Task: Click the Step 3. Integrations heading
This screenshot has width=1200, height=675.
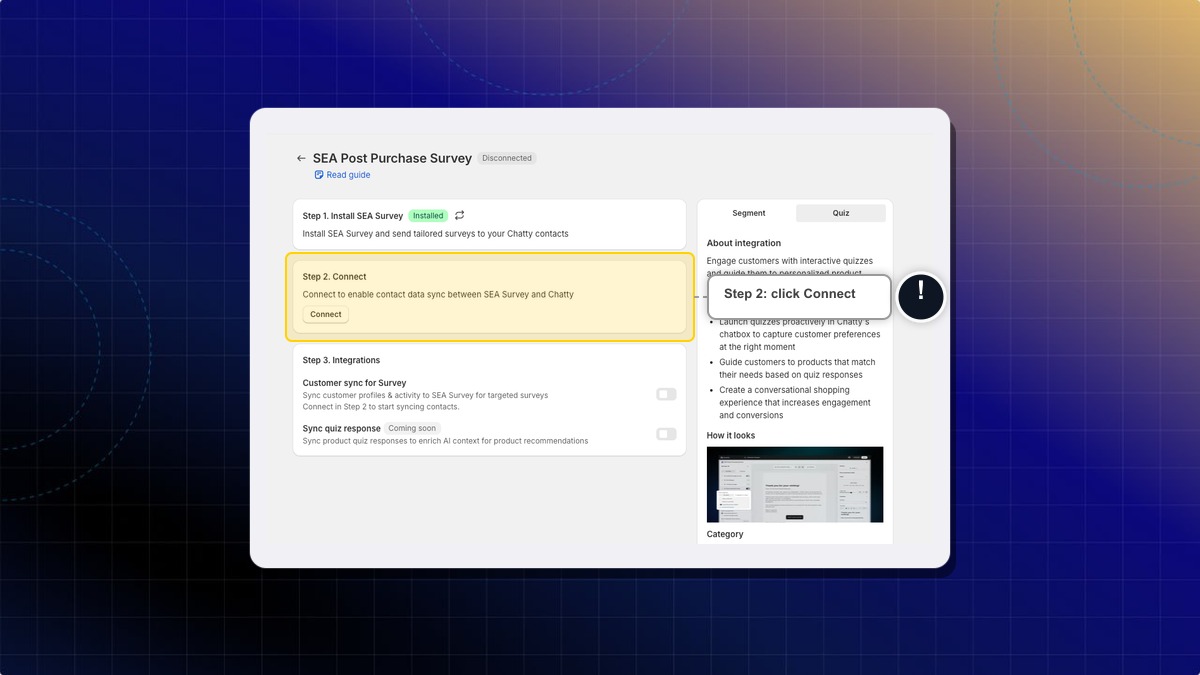Action: click(341, 360)
